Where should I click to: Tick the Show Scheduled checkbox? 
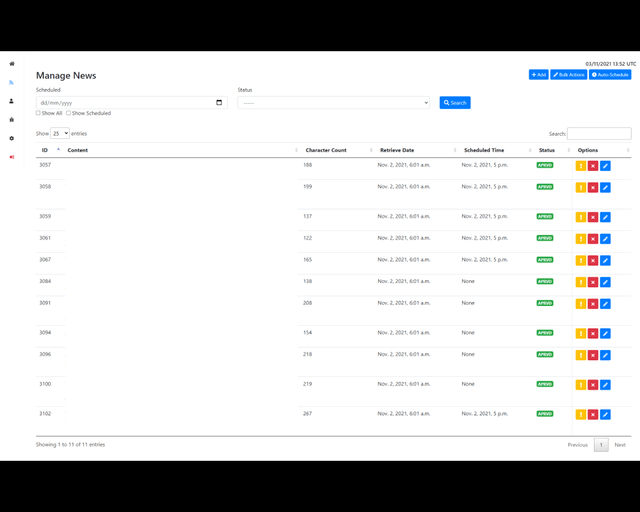[x=69, y=113]
